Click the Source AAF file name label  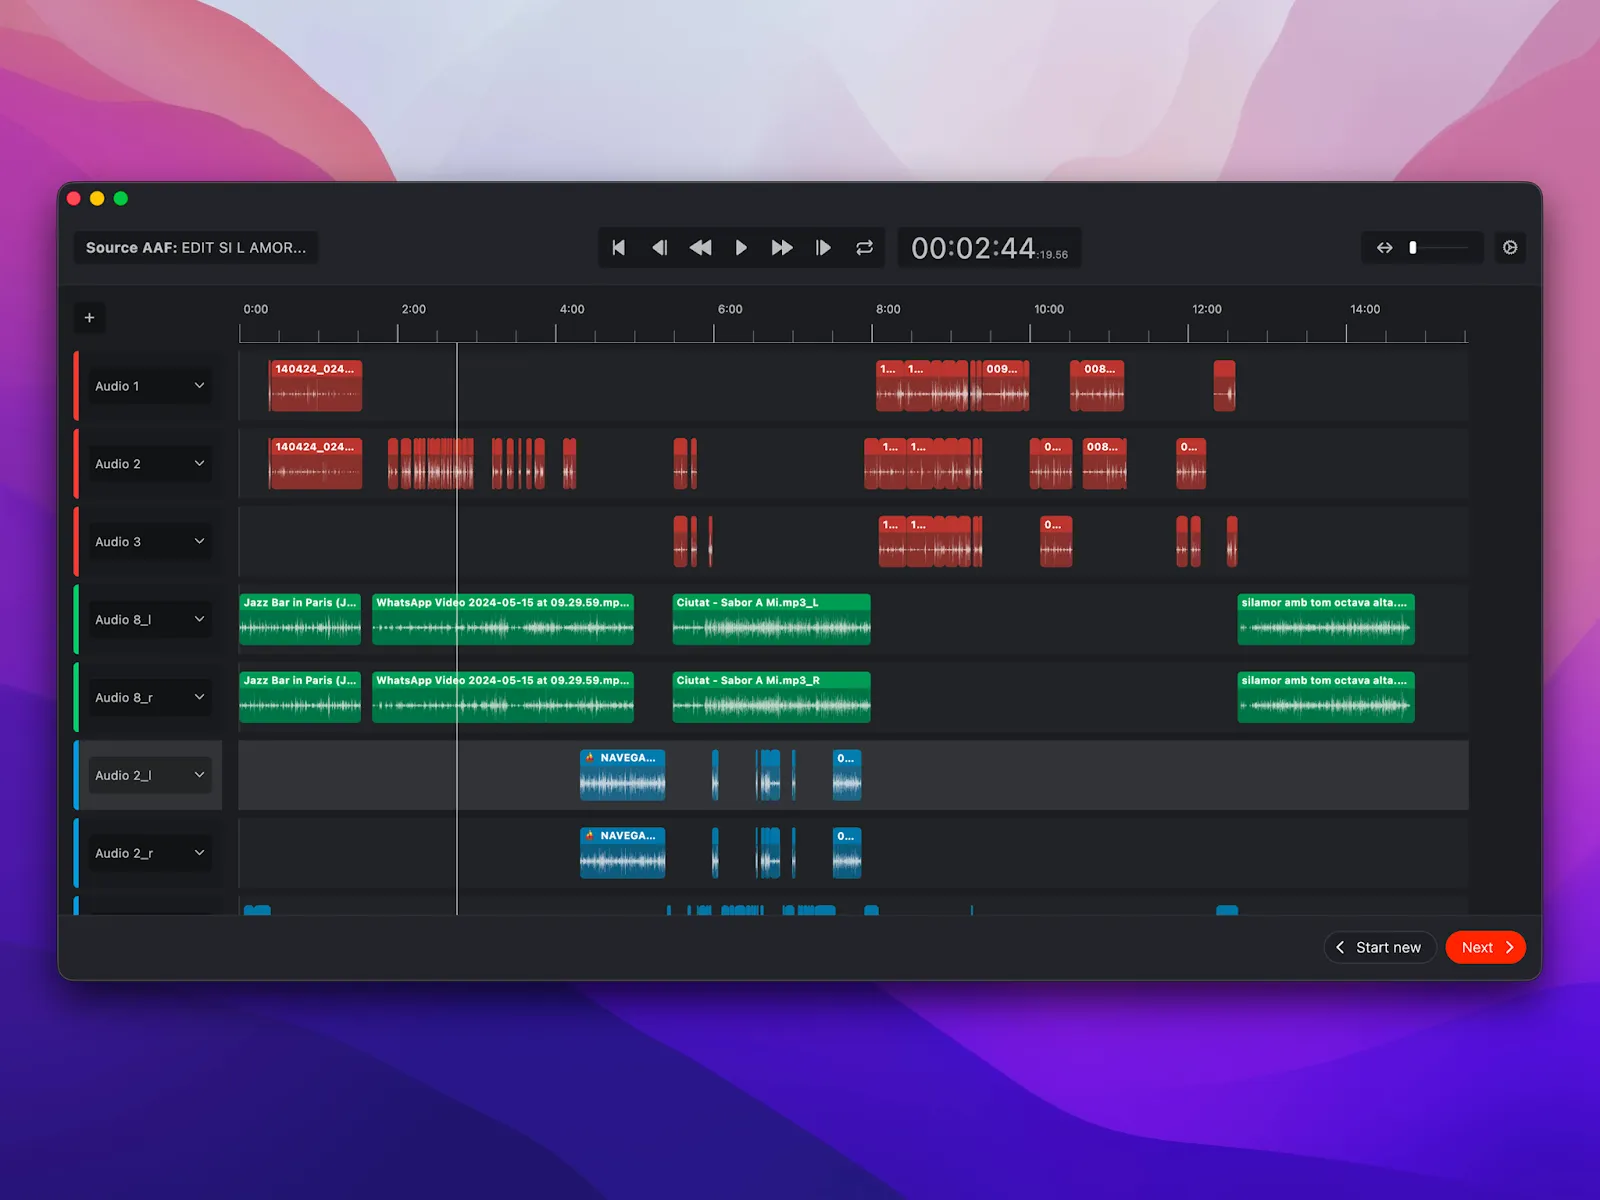pos(196,248)
